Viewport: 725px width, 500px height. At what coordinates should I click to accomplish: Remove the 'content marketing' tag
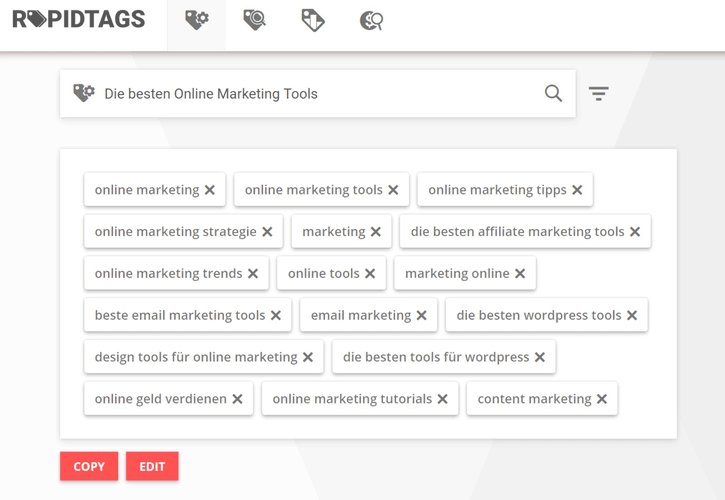click(602, 399)
